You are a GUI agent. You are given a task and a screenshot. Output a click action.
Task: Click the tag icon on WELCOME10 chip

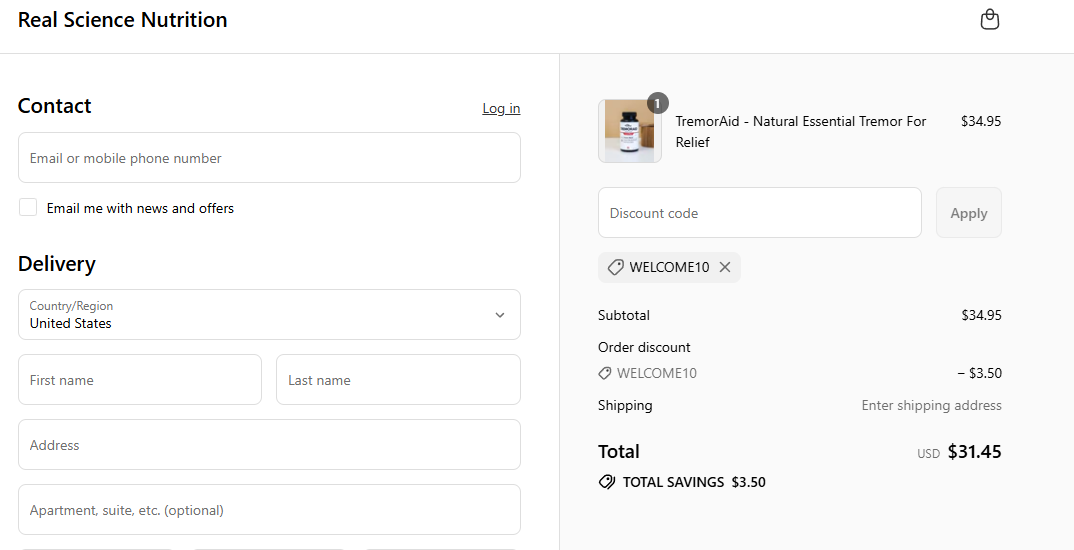click(615, 267)
